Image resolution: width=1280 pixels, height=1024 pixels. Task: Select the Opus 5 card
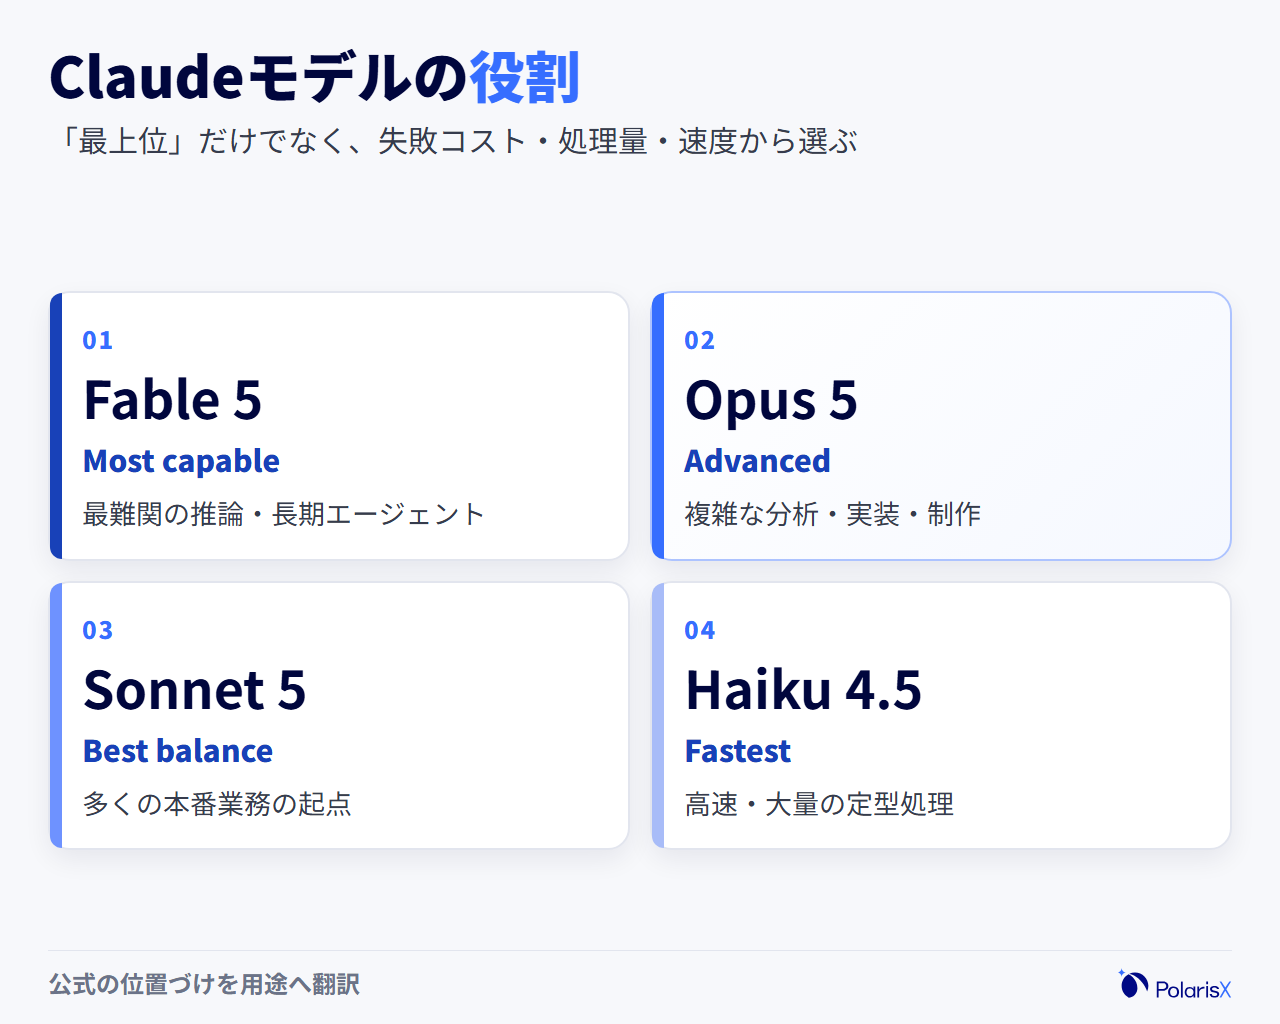point(941,426)
